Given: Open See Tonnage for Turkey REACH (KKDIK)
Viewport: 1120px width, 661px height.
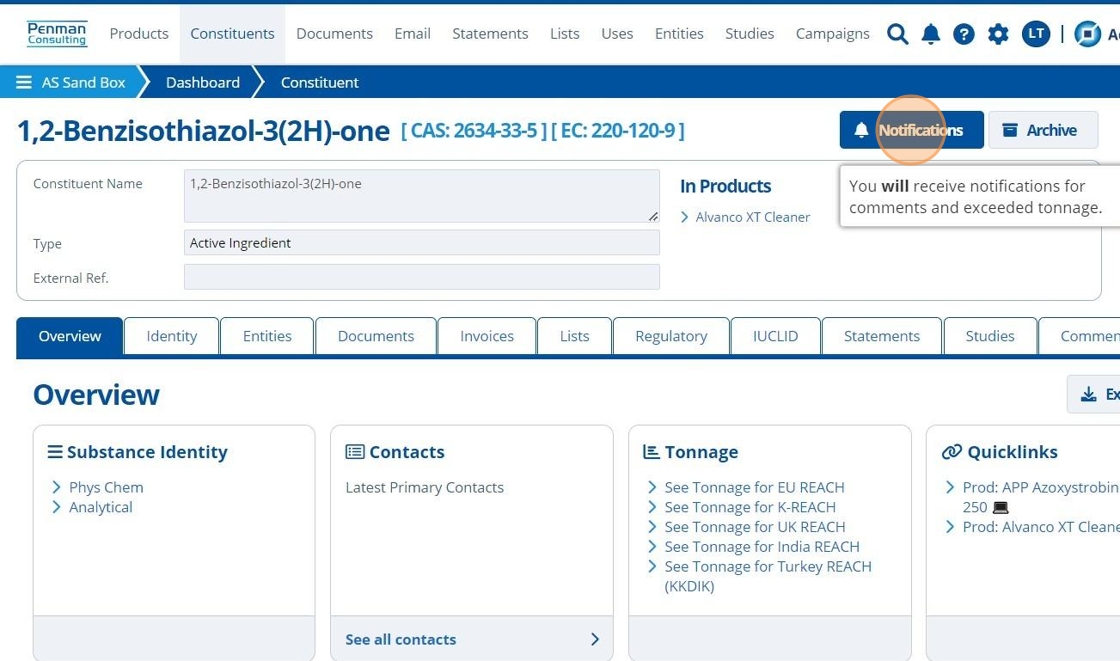Looking at the screenshot, I should [x=768, y=576].
